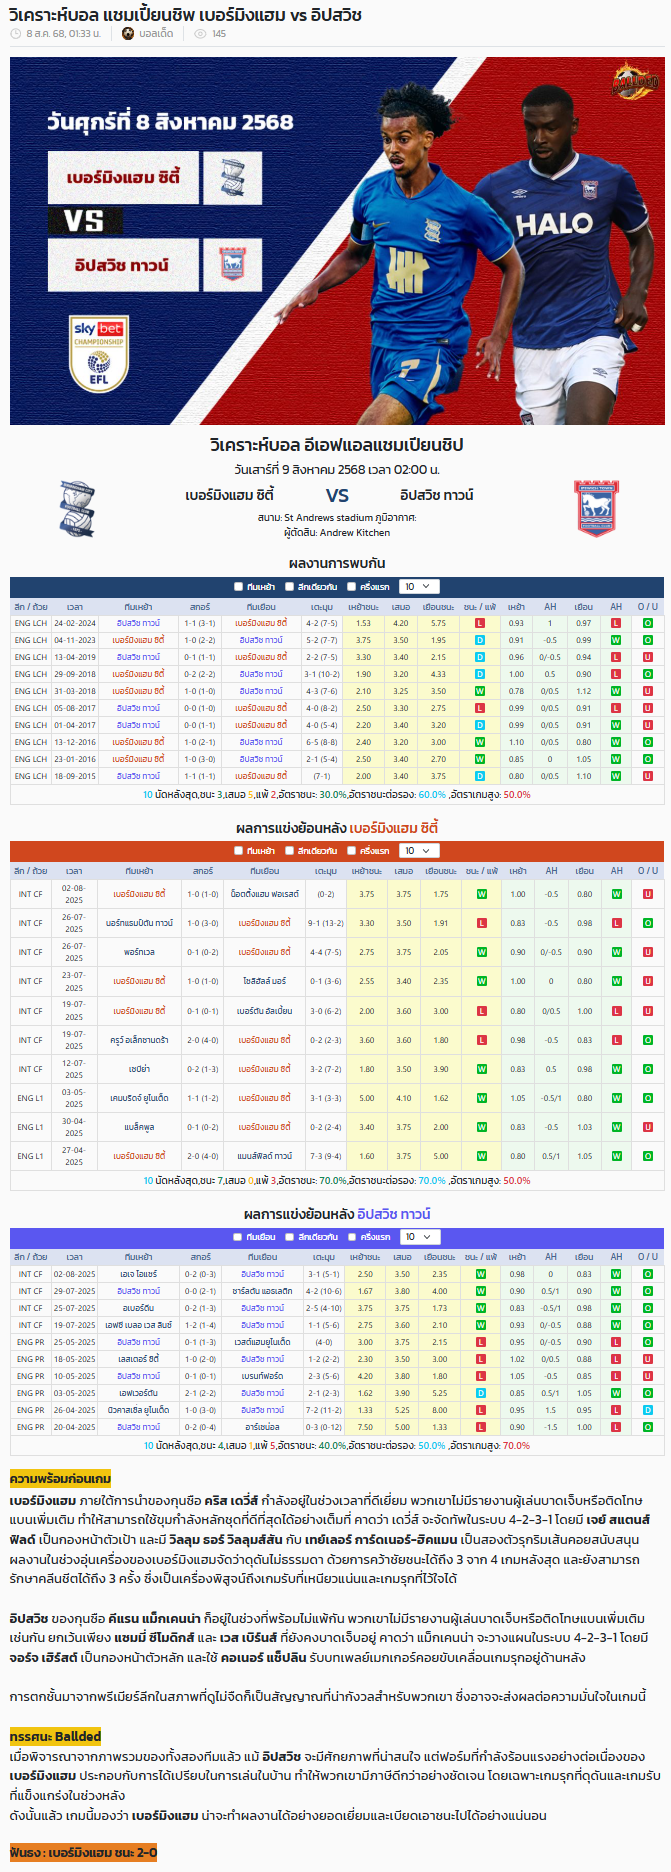Enable ทีมเหย้า filter in Birmingham form table
Image resolution: width=671 pixels, height=1872 pixels.
(238, 851)
